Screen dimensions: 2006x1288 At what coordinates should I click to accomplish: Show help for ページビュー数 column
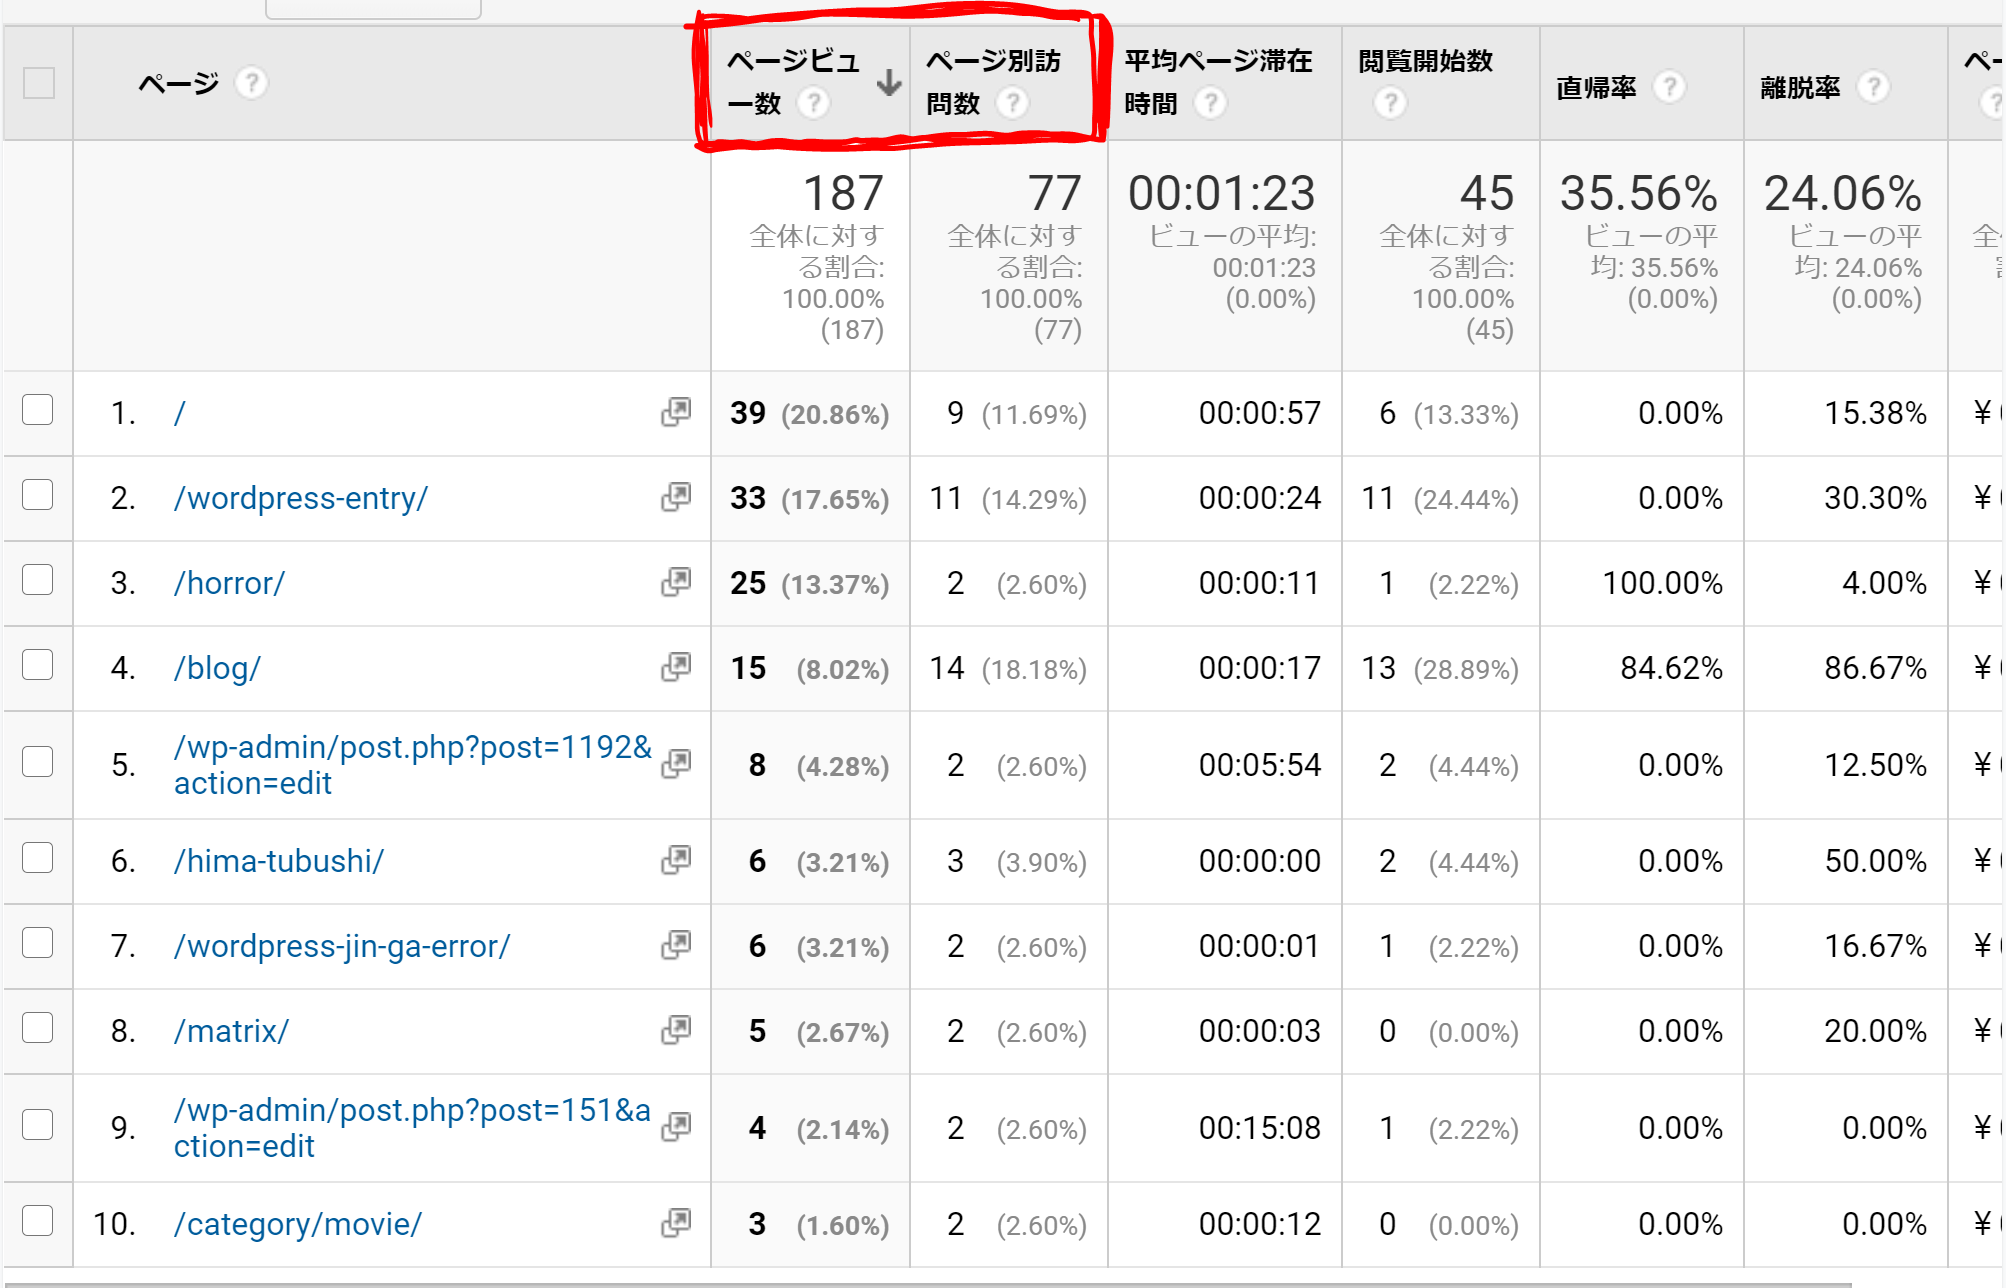813,103
